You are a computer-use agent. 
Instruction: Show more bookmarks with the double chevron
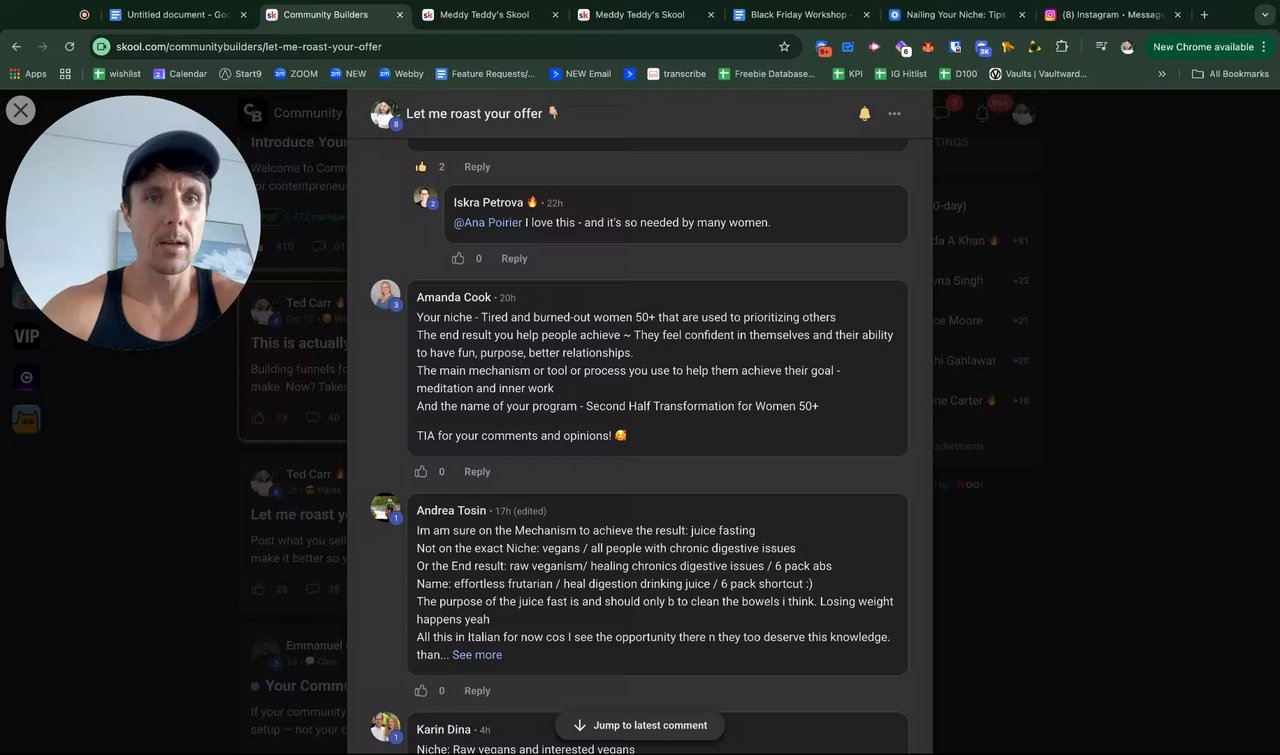(x=1162, y=74)
